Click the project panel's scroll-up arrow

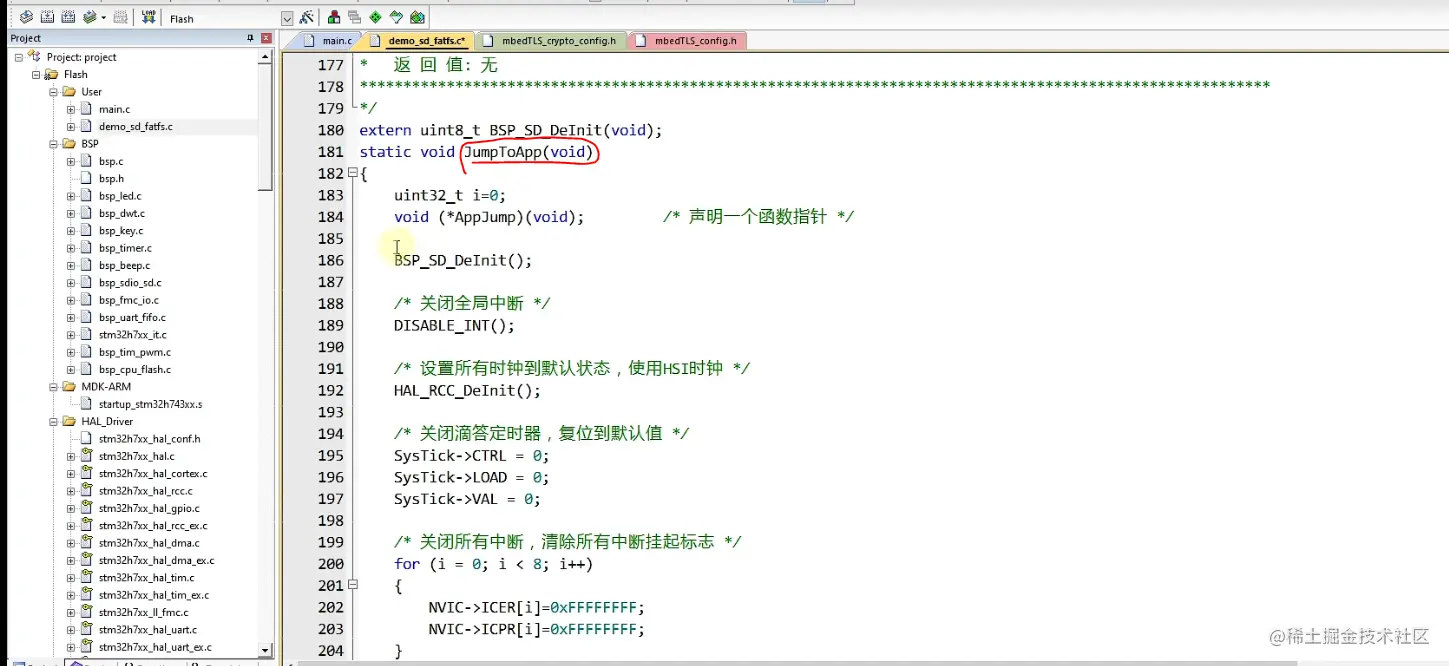click(265, 58)
